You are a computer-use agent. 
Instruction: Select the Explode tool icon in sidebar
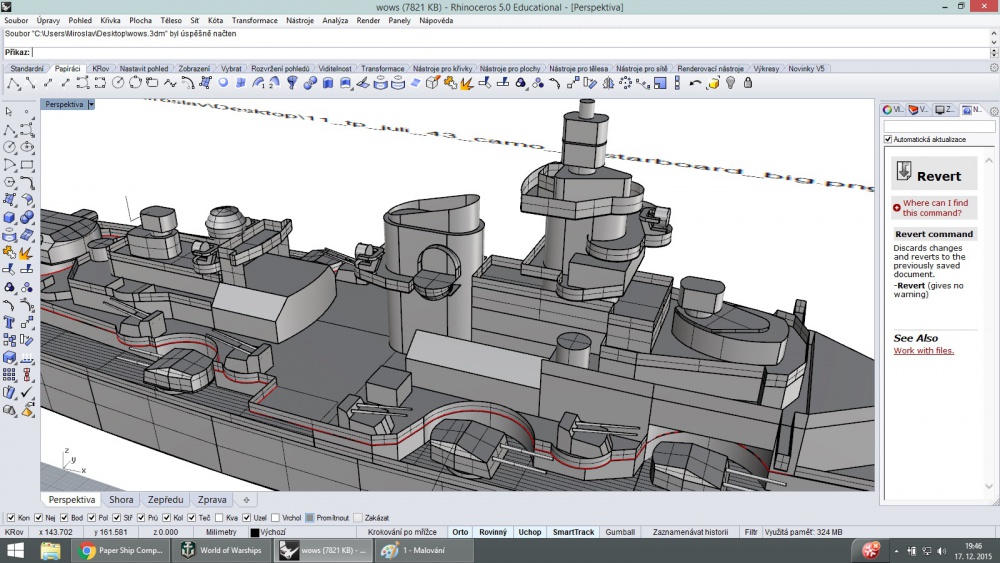pyautogui.click(x=27, y=253)
